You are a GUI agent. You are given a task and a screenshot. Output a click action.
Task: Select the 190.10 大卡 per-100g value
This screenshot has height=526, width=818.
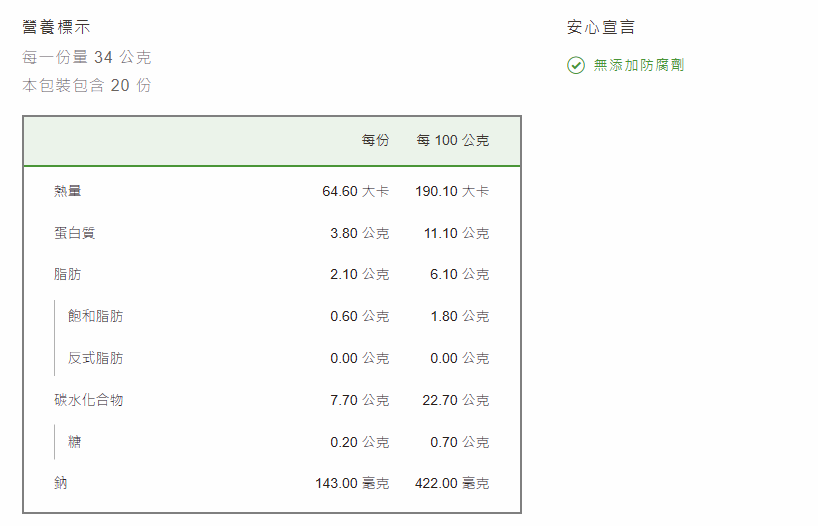(x=452, y=191)
